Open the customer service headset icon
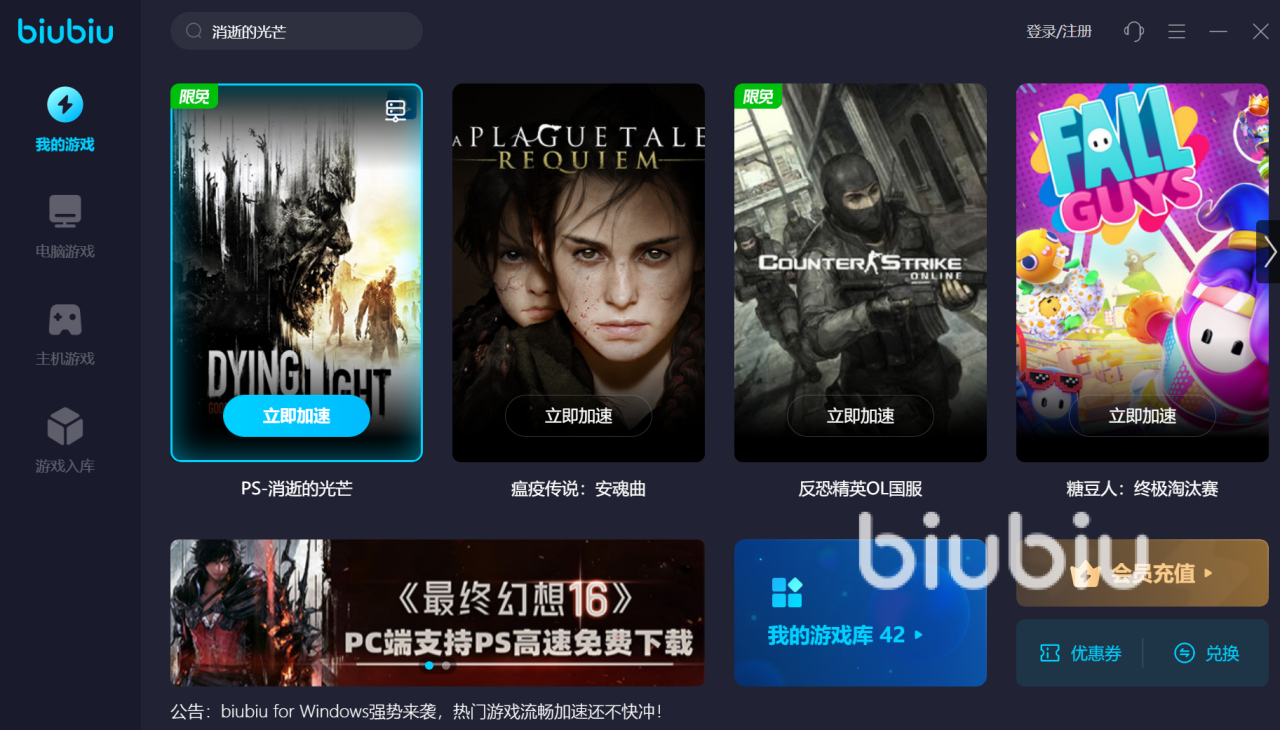The width and height of the screenshot is (1280, 730). (1133, 31)
